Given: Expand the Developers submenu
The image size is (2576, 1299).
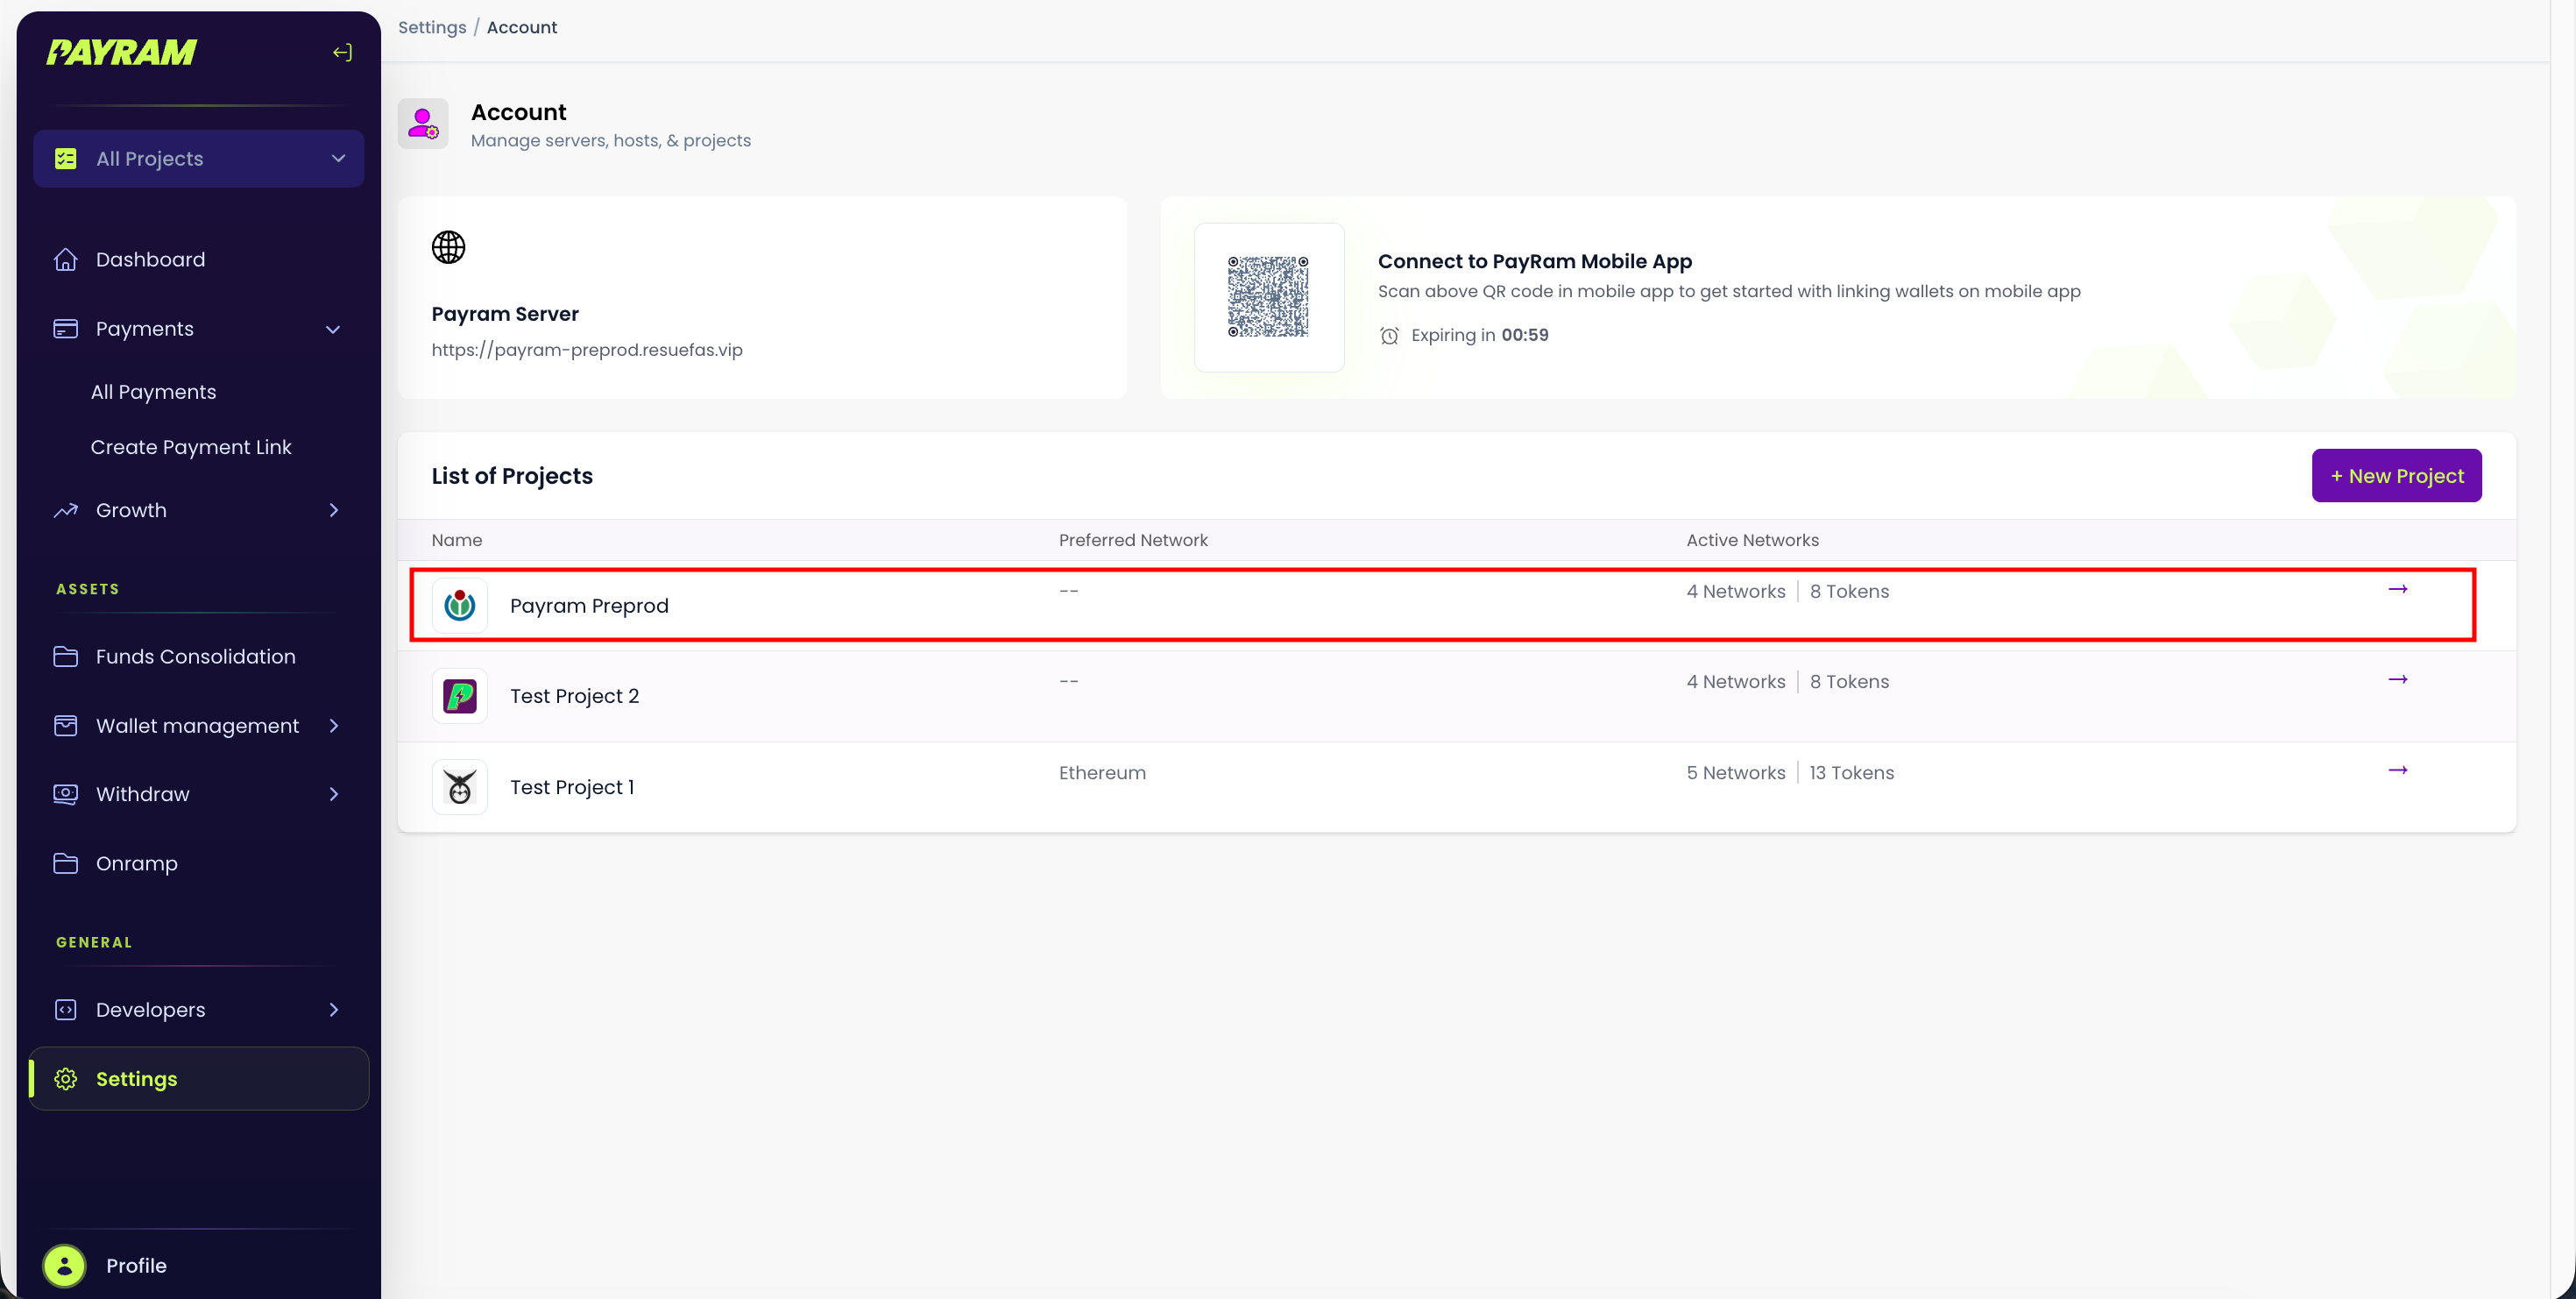Looking at the screenshot, I should [333, 1010].
